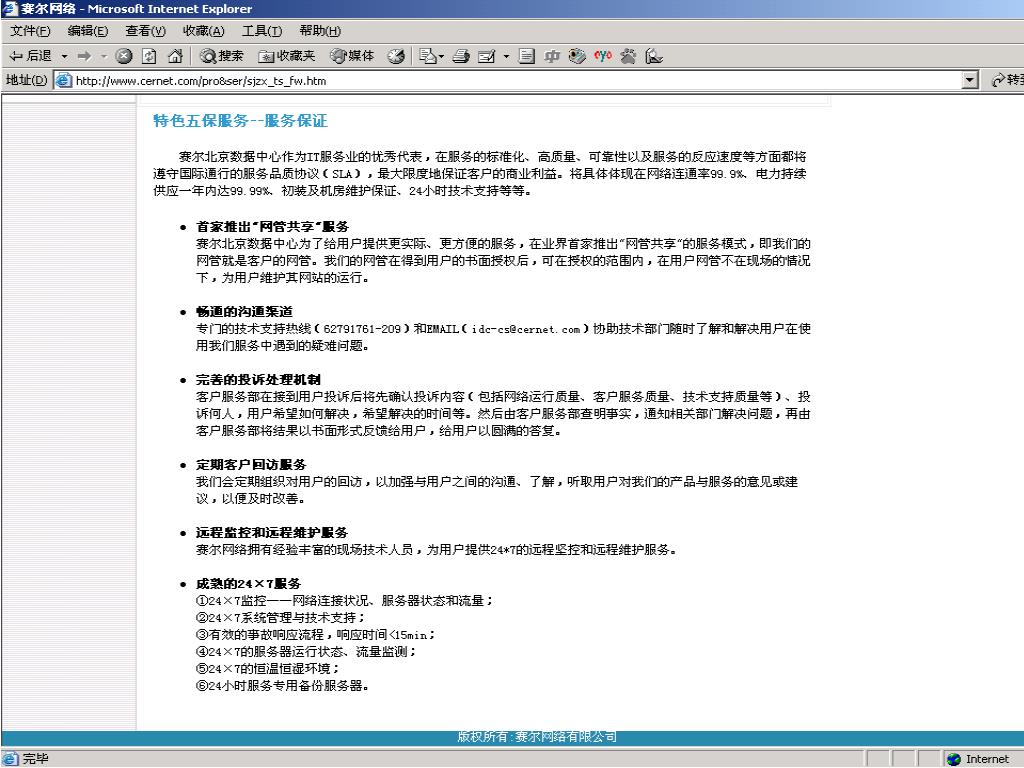Refresh the page with refresh icon

149,56
